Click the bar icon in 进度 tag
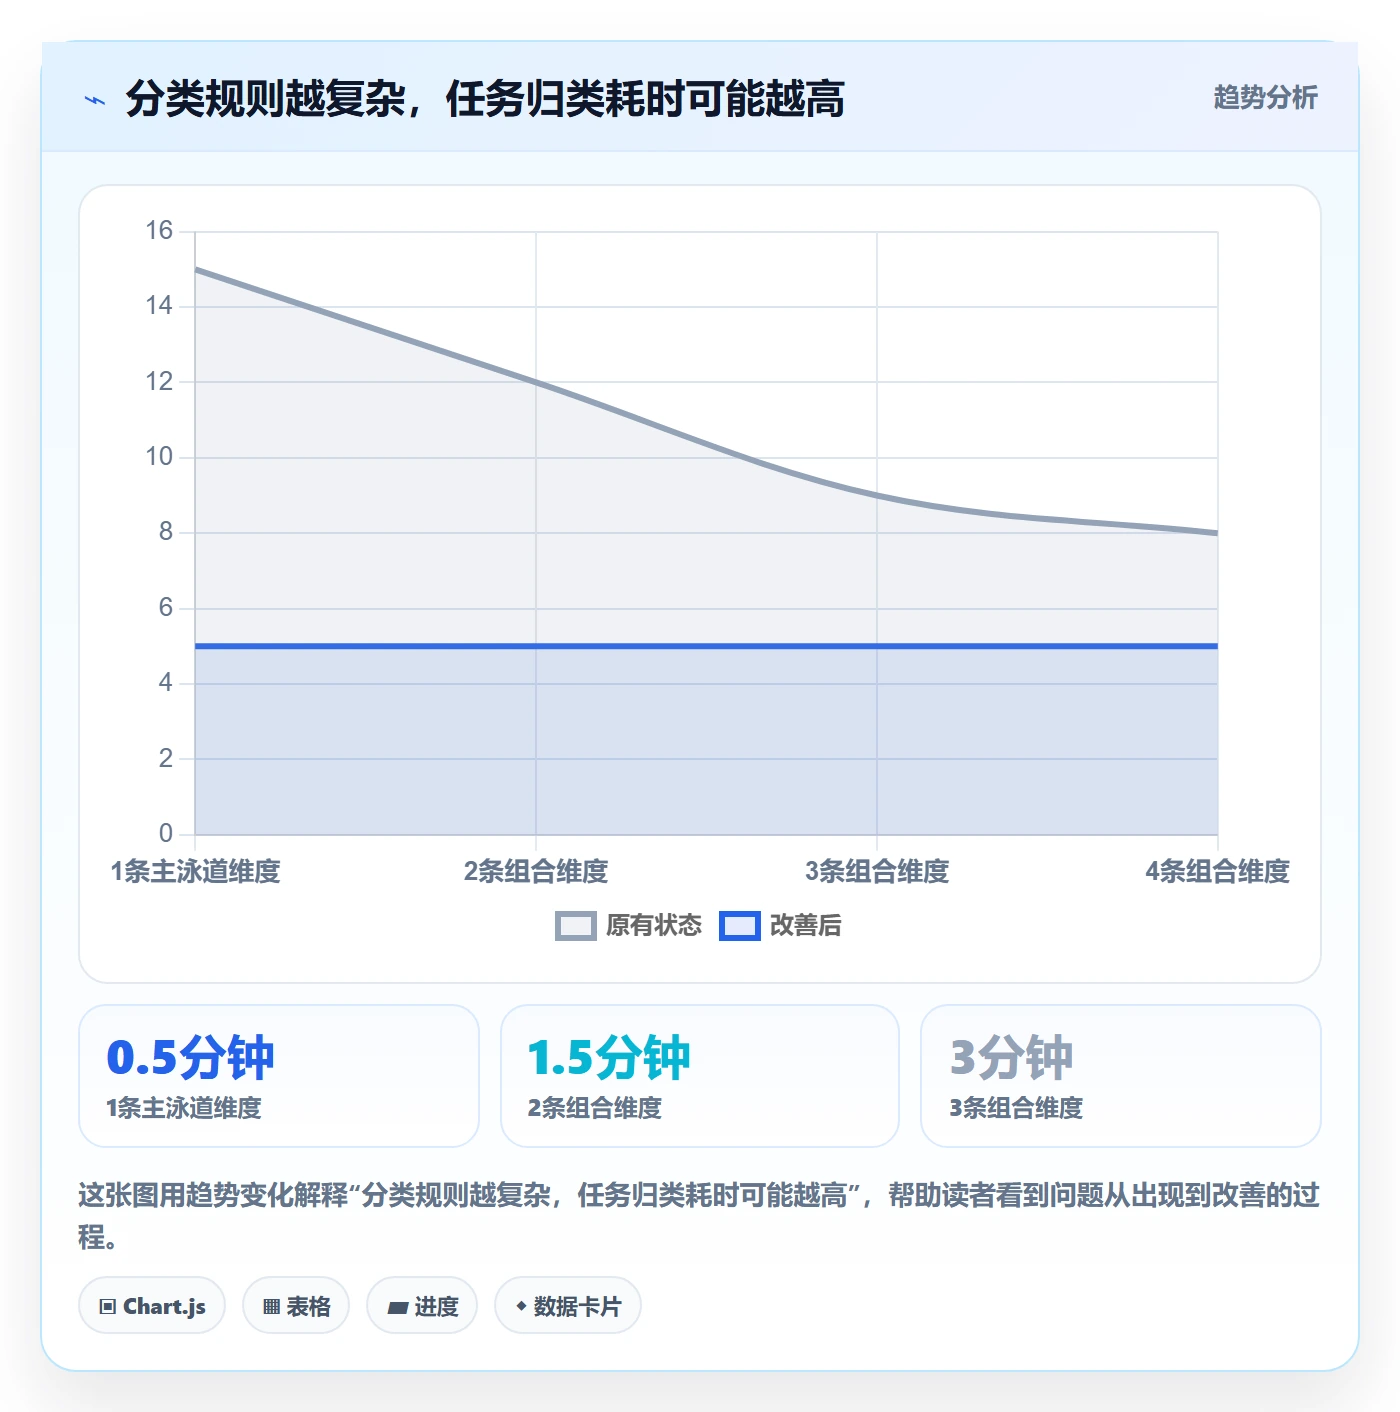The image size is (1400, 1412). (x=398, y=1307)
